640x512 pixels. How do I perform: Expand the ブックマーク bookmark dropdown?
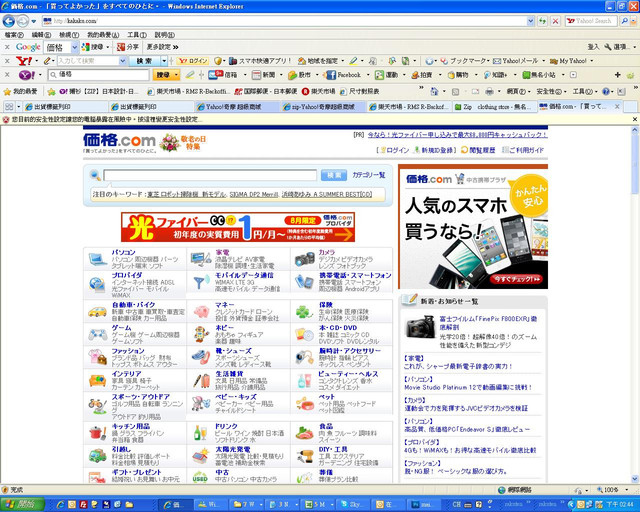point(488,61)
